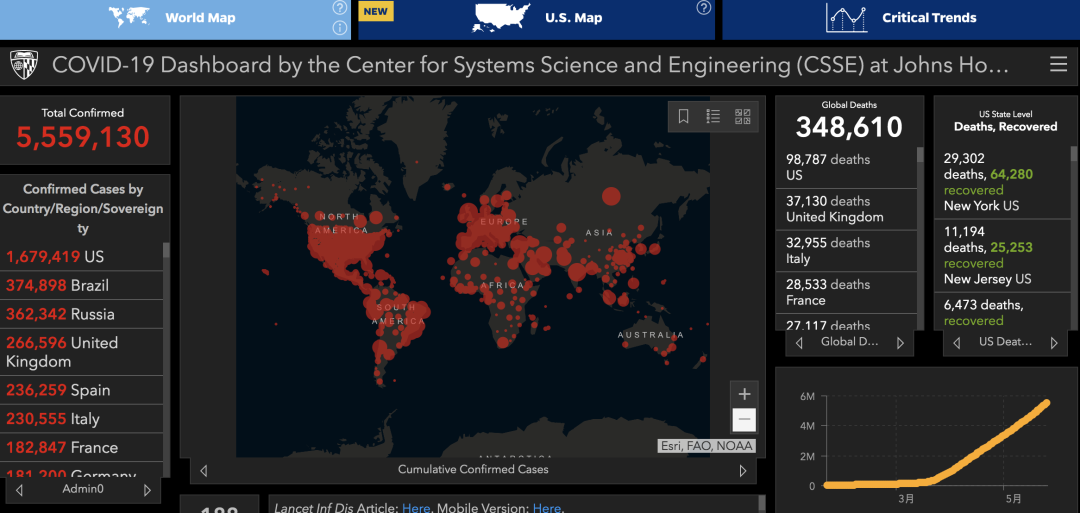Click the help icon on World Map tab
This screenshot has height=513, width=1080.
[x=340, y=8]
